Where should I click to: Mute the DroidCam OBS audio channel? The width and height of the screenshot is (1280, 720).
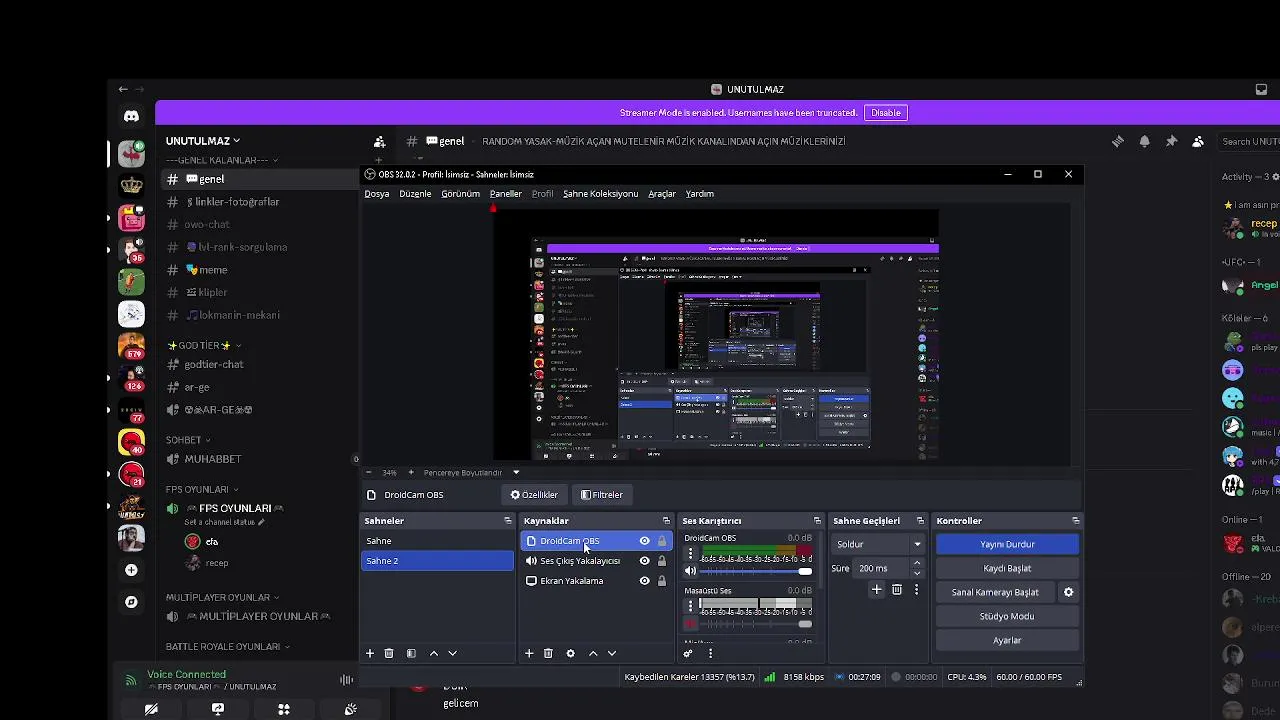coord(690,571)
